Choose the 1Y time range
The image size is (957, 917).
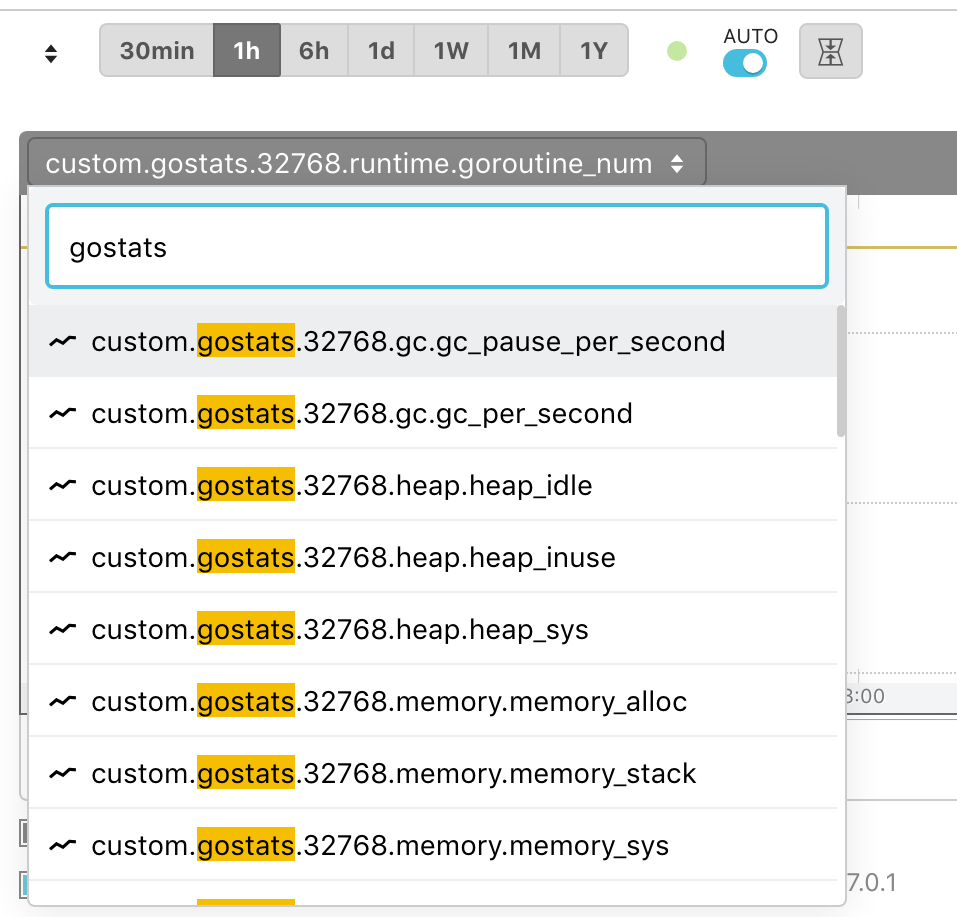593,51
